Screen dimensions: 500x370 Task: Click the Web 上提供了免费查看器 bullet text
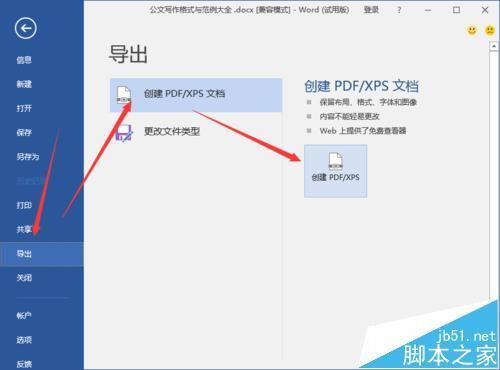tap(363, 131)
